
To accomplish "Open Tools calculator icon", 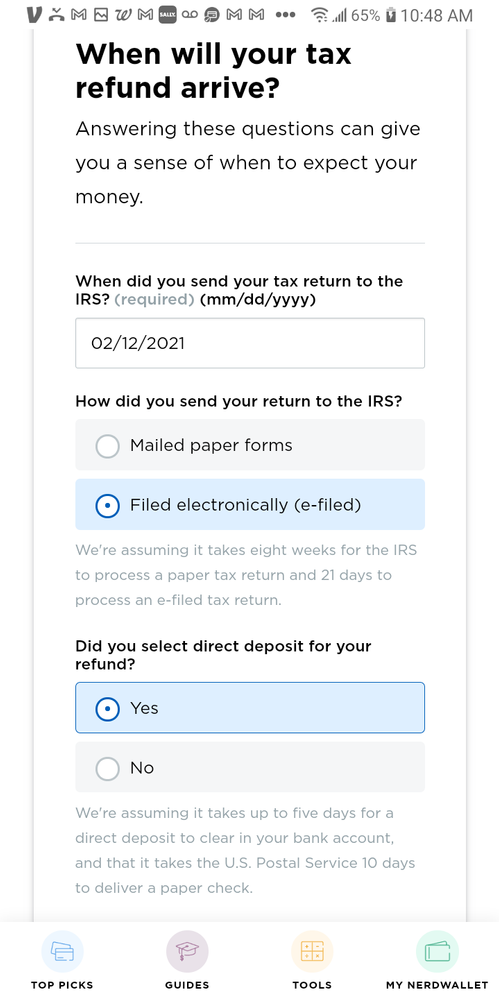I will pos(312,951).
